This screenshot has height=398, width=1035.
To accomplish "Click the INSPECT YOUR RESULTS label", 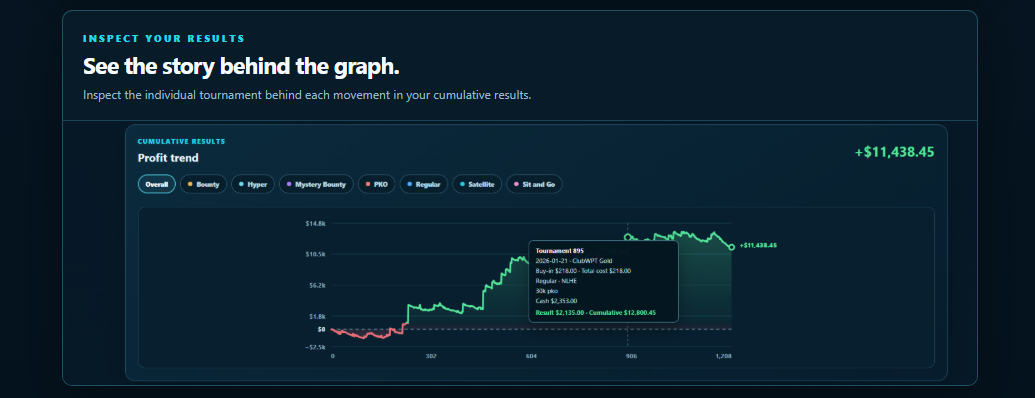I will pos(164,39).
